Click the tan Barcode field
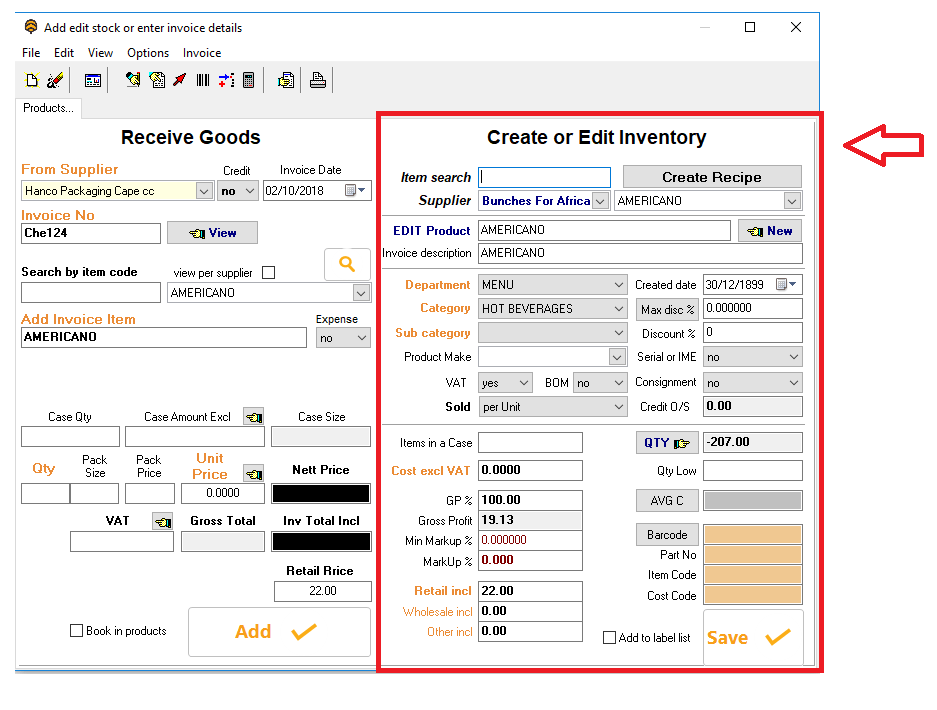 752,534
